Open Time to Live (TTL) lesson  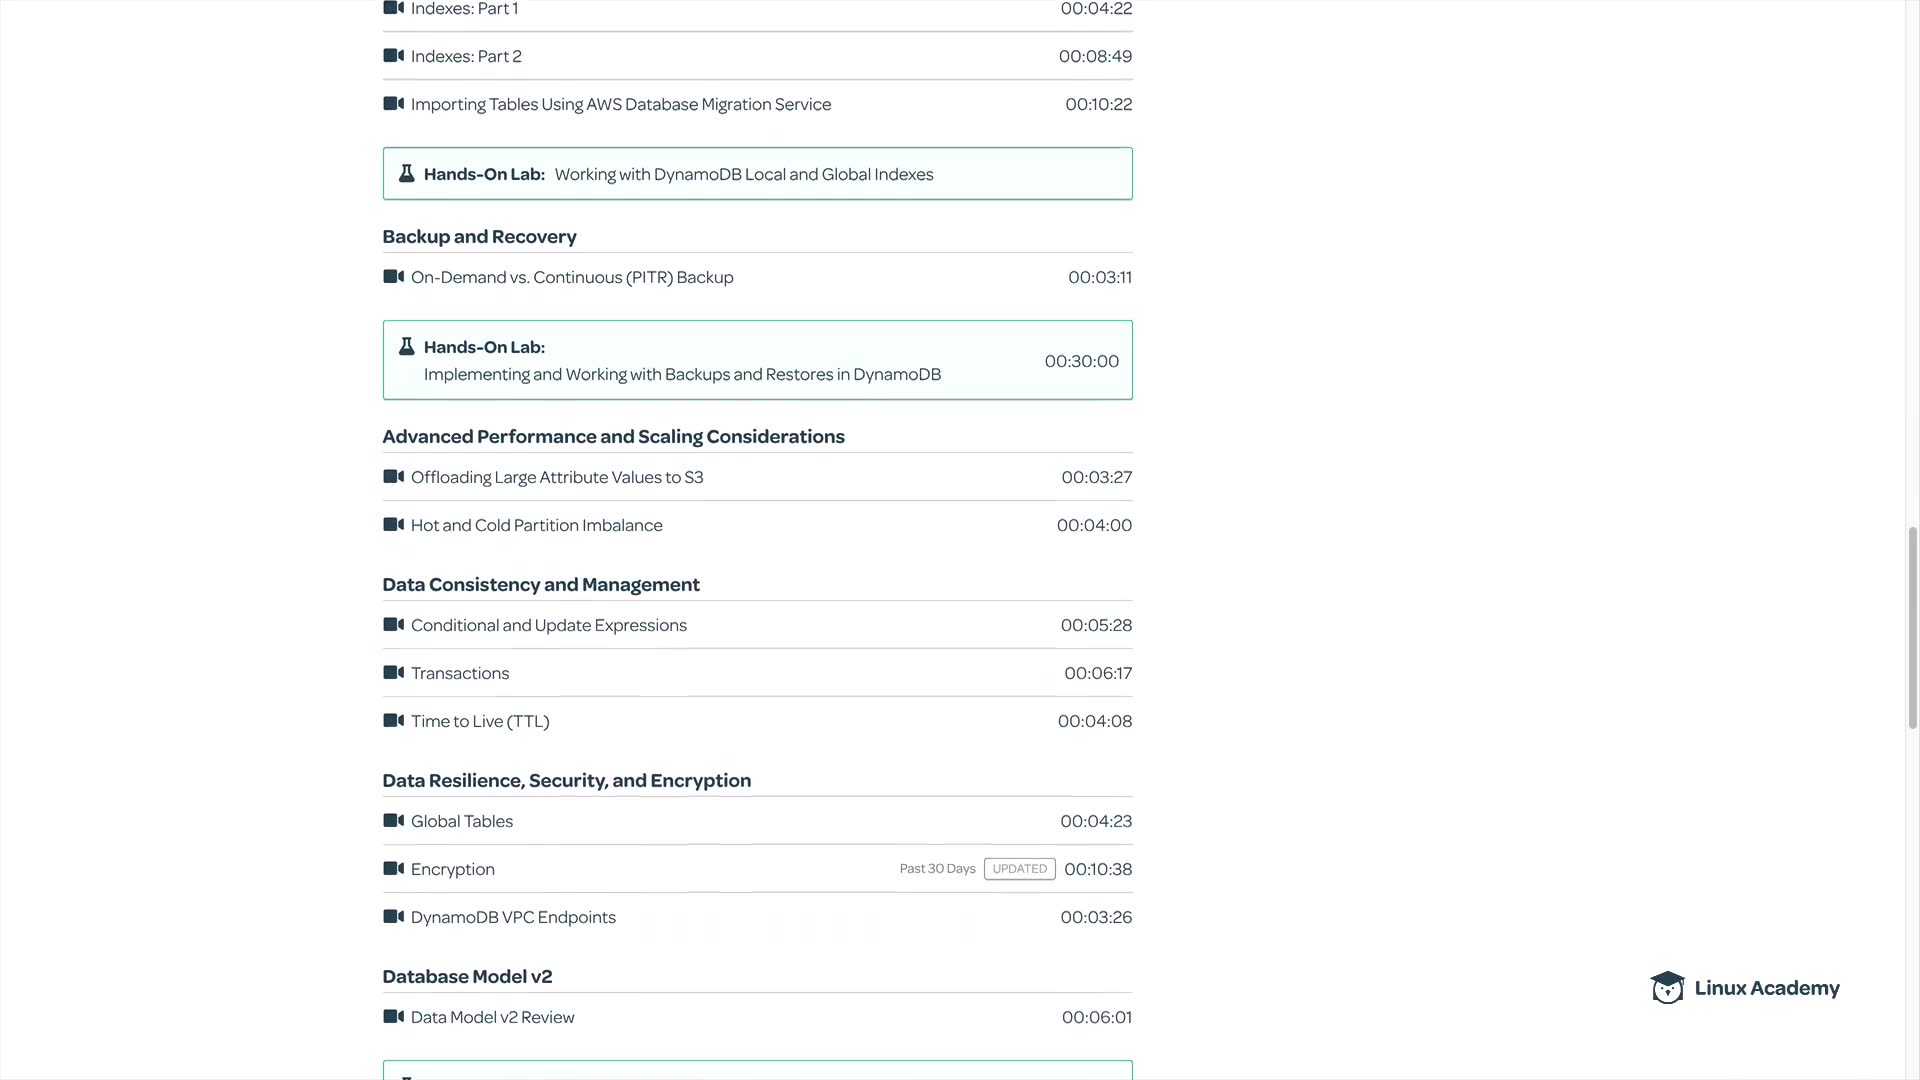[x=480, y=722]
